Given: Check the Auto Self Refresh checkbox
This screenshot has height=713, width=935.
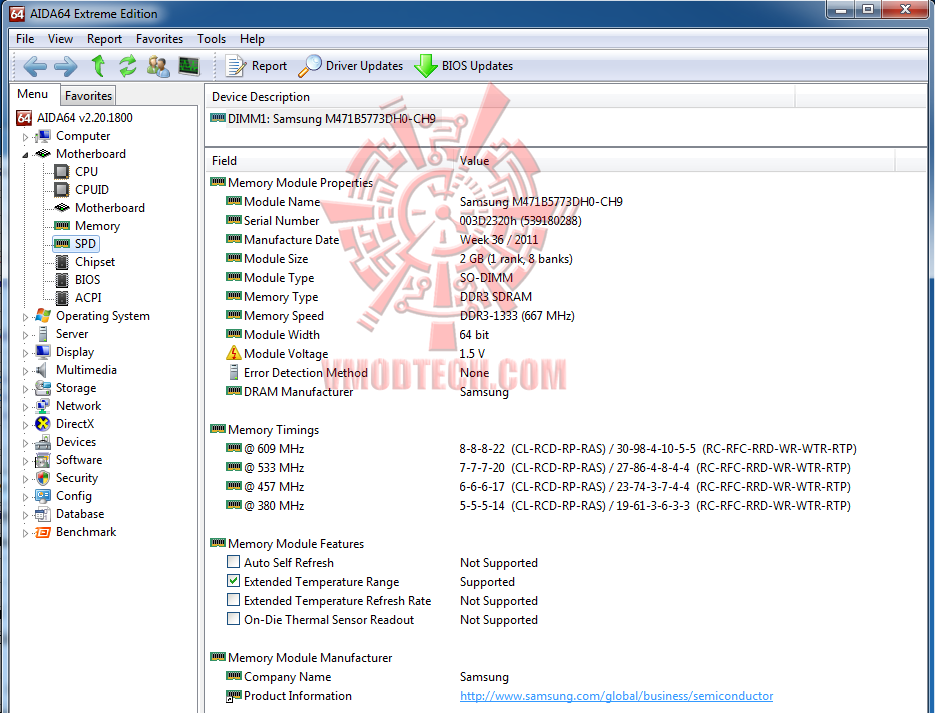Looking at the screenshot, I should click(x=234, y=562).
